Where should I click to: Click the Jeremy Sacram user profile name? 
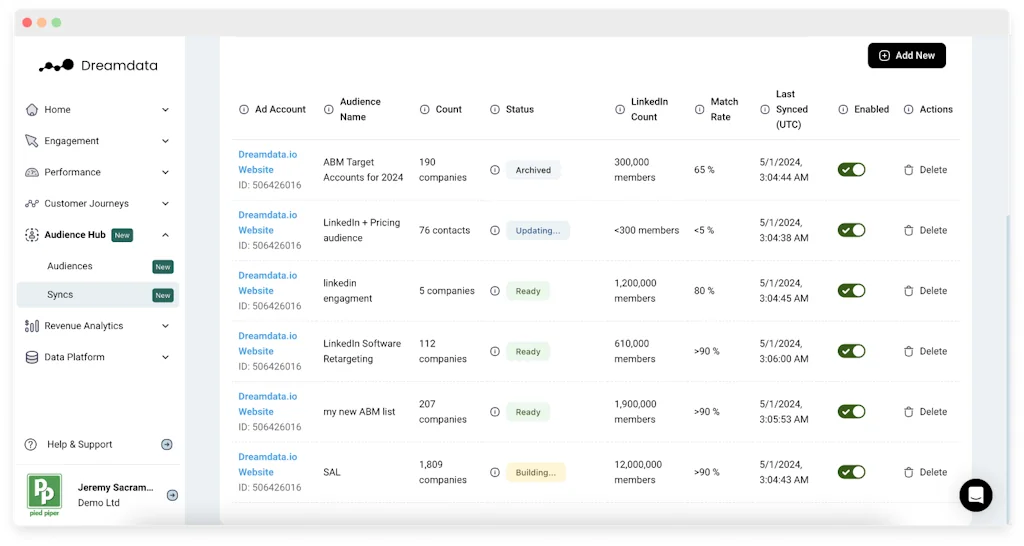(x=116, y=488)
